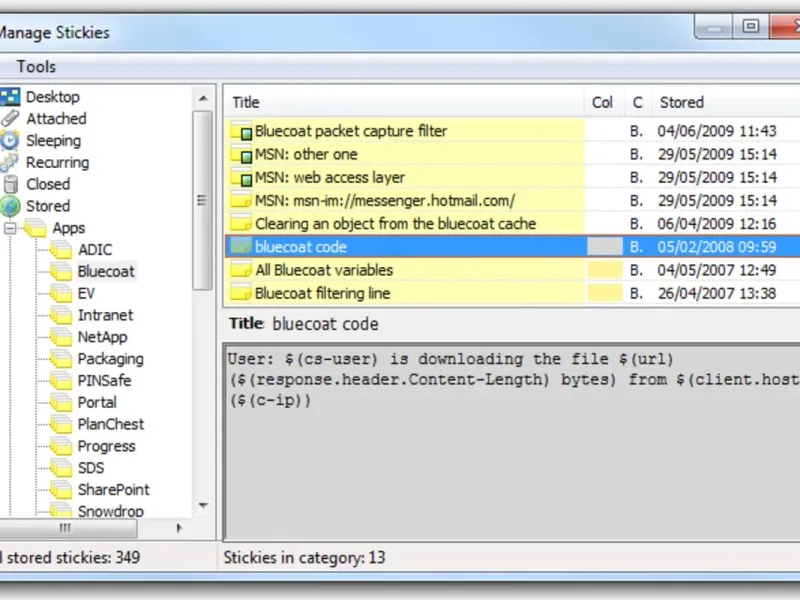The image size is (800, 600).
Task: Click date 04/06/2009 11:43 cell
Action: (717, 131)
